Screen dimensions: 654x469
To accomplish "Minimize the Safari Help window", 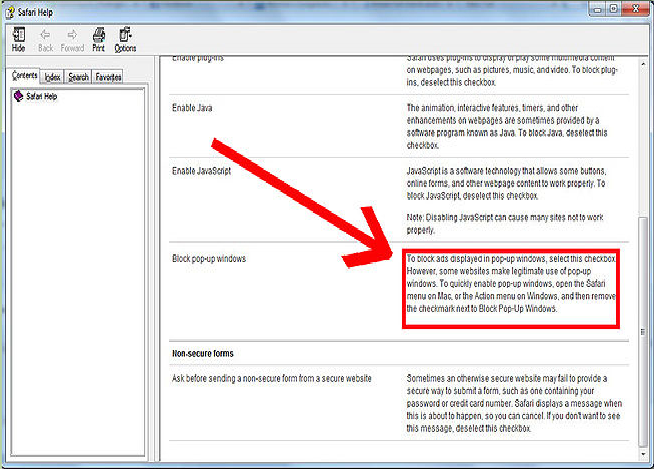I will pos(598,9).
